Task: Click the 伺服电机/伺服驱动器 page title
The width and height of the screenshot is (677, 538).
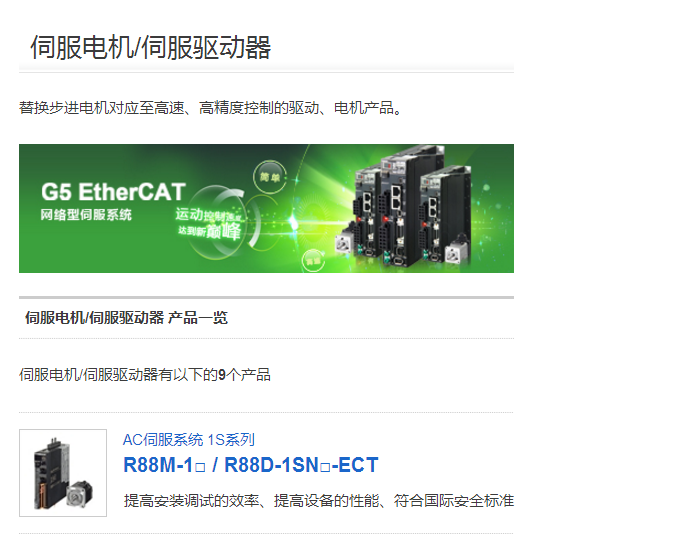Action: [150, 47]
